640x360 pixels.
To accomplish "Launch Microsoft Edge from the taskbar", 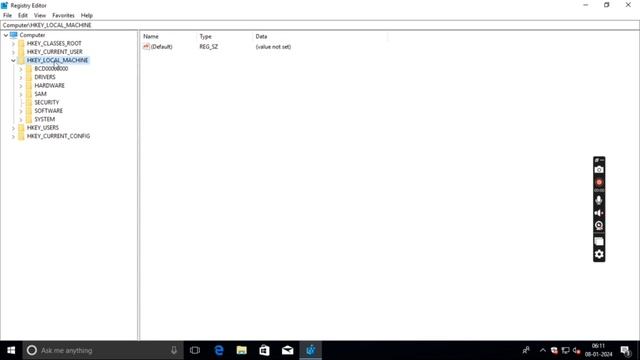I will coord(219,350).
